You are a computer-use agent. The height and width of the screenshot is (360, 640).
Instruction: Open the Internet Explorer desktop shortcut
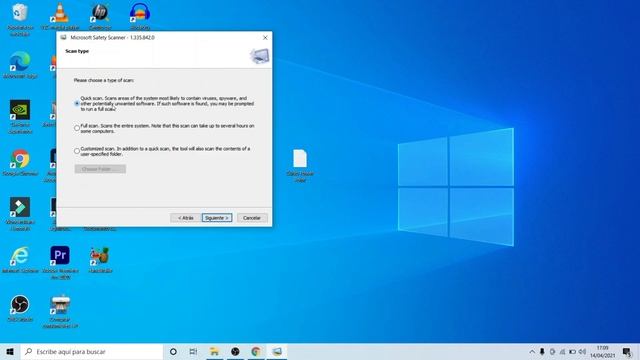pyautogui.click(x=20, y=260)
